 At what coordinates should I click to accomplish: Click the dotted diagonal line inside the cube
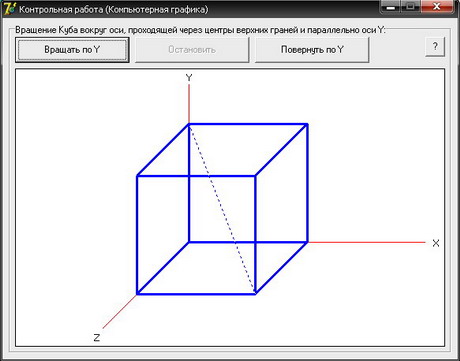coord(222,209)
